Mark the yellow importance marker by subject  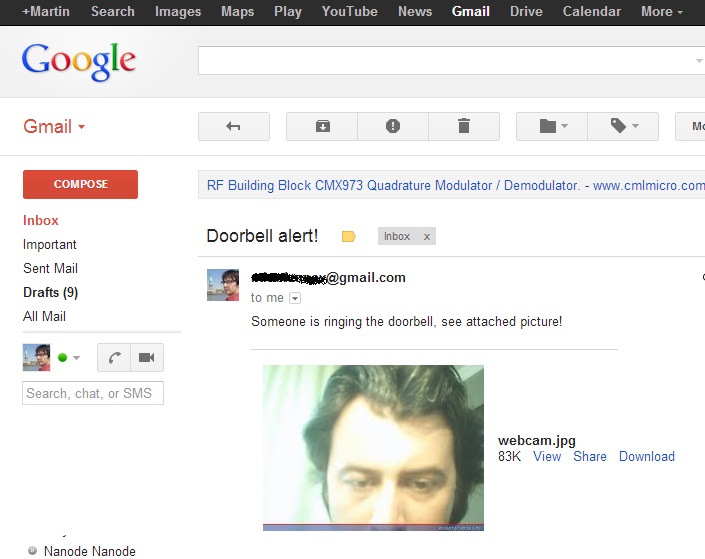pos(348,236)
